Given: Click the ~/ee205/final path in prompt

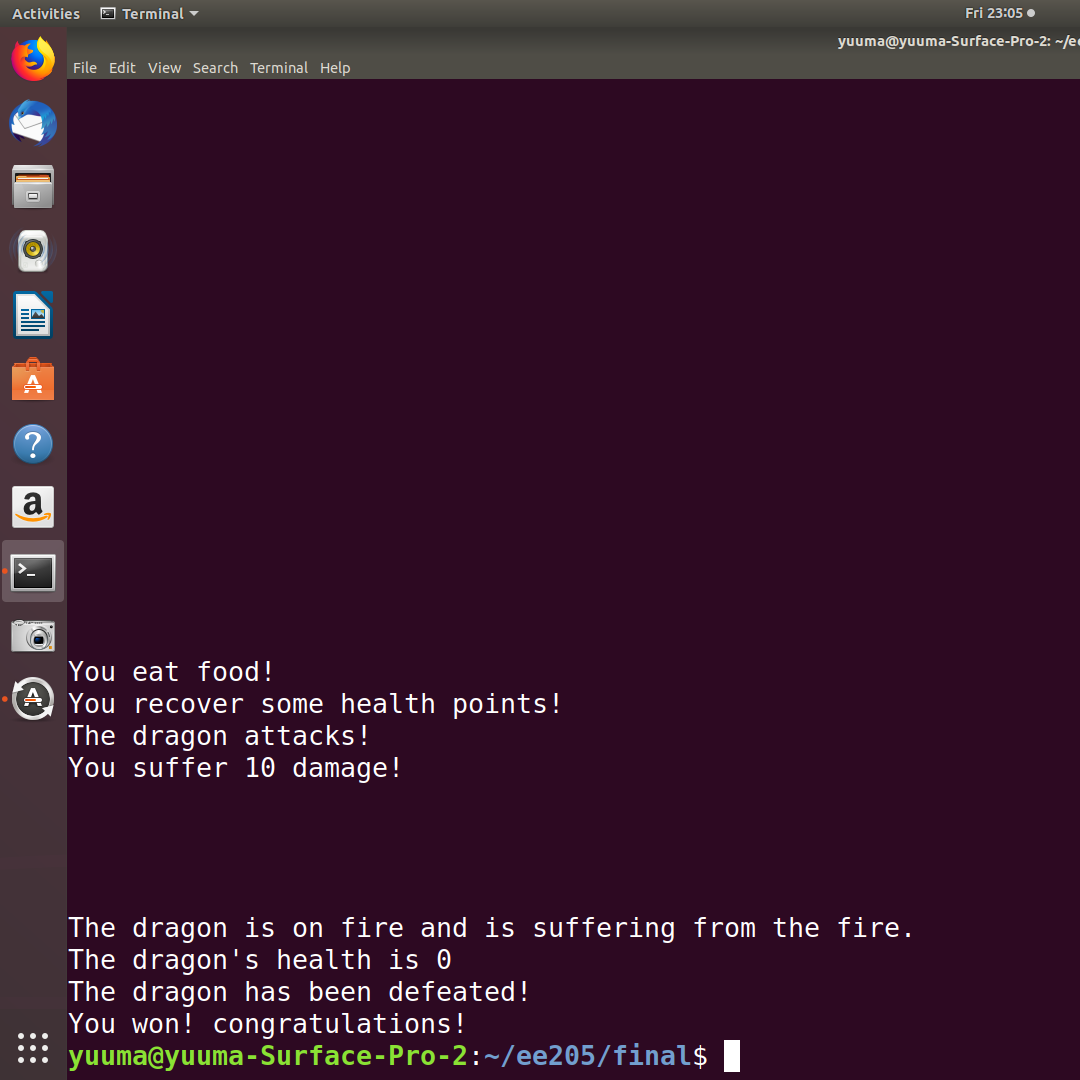Looking at the screenshot, I should point(588,1056).
